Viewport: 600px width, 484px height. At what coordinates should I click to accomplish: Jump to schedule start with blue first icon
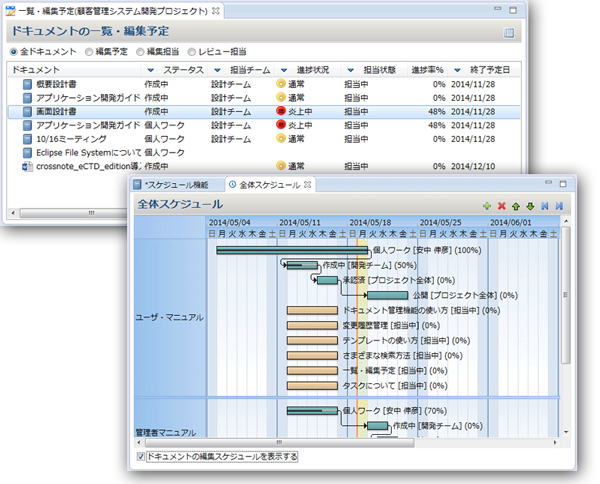tap(545, 205)
